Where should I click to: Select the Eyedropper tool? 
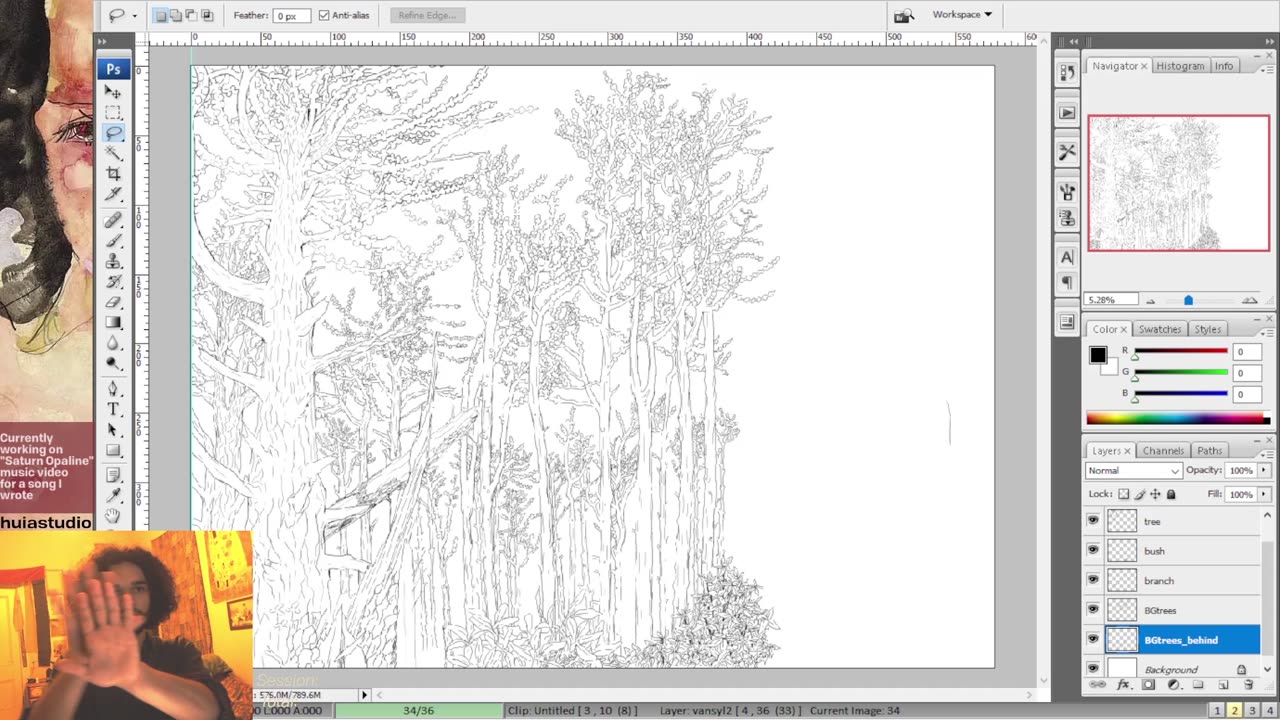113,495
